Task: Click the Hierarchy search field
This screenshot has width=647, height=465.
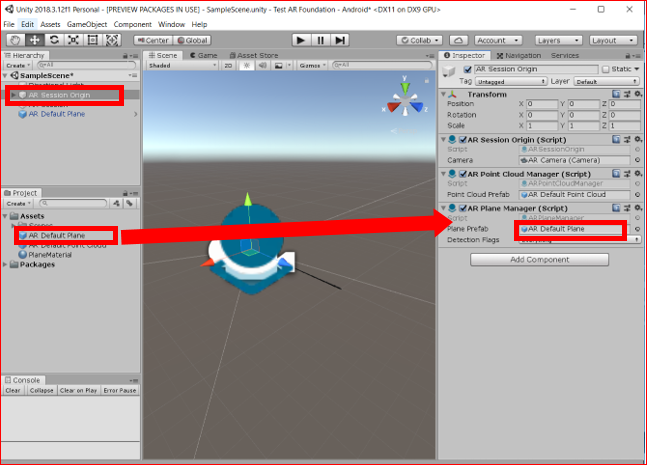Action: (x=86, y=65)
